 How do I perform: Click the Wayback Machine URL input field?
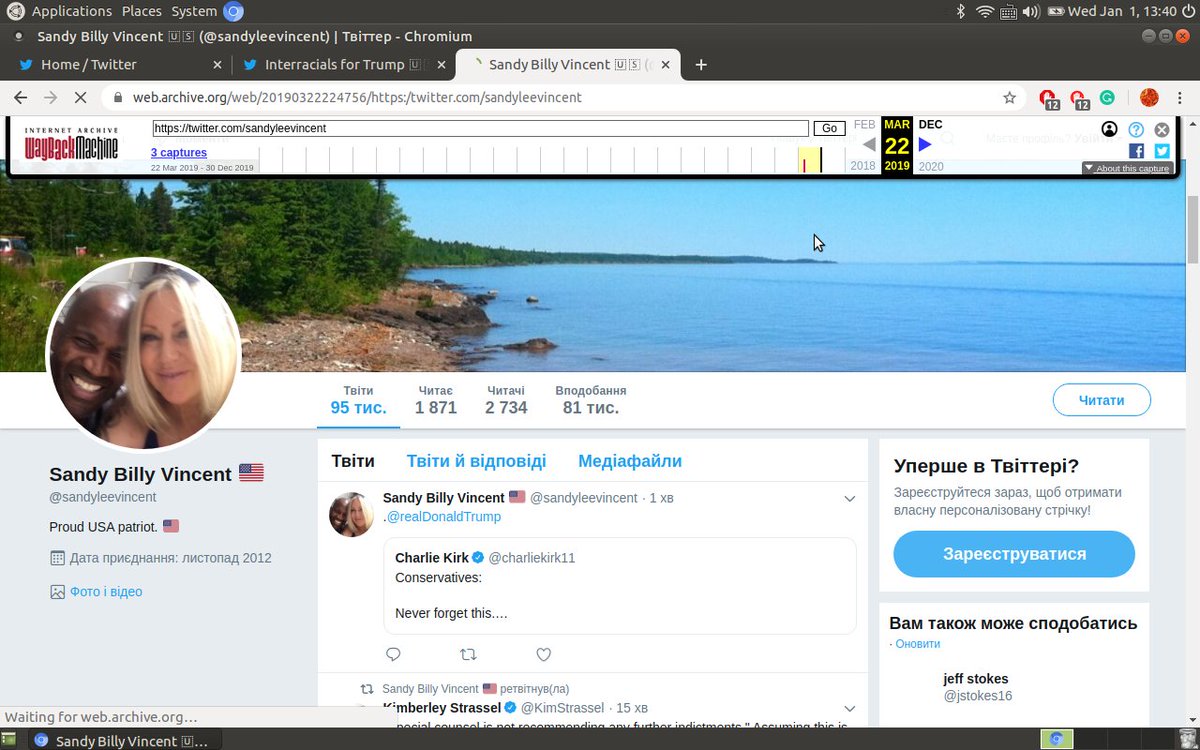[480, 128]
